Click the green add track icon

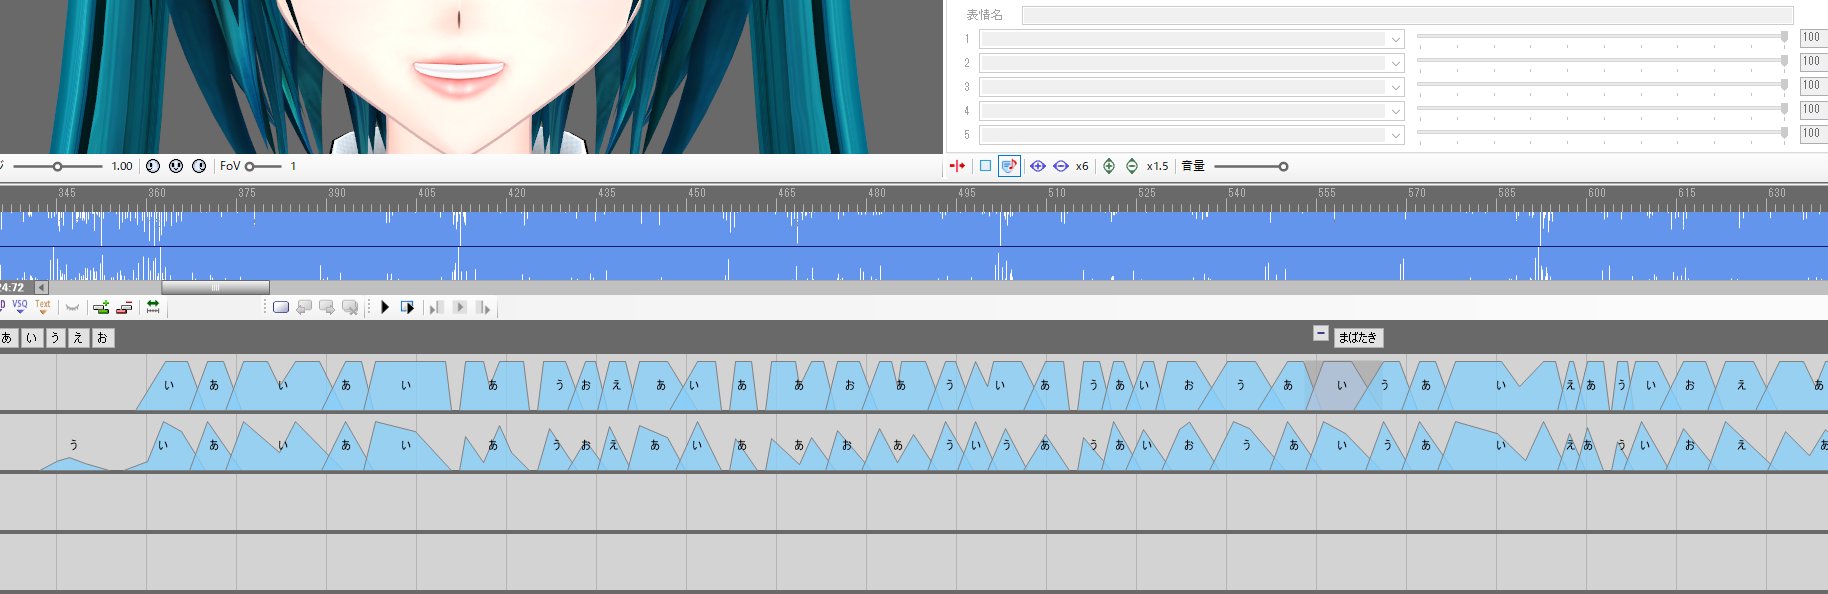(x=101, y=307)
